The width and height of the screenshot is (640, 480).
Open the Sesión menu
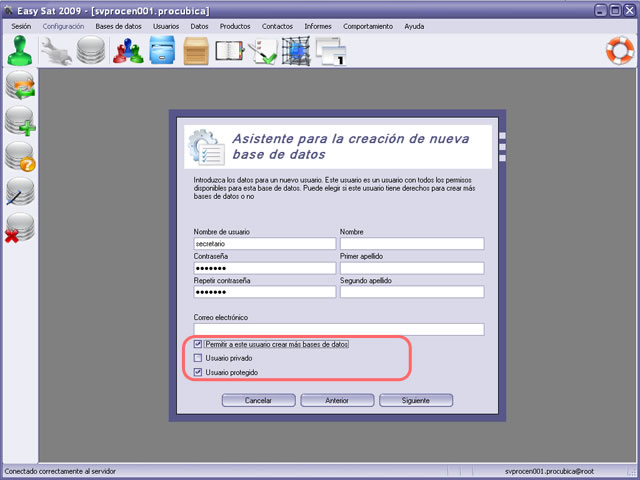coord(21,26)
